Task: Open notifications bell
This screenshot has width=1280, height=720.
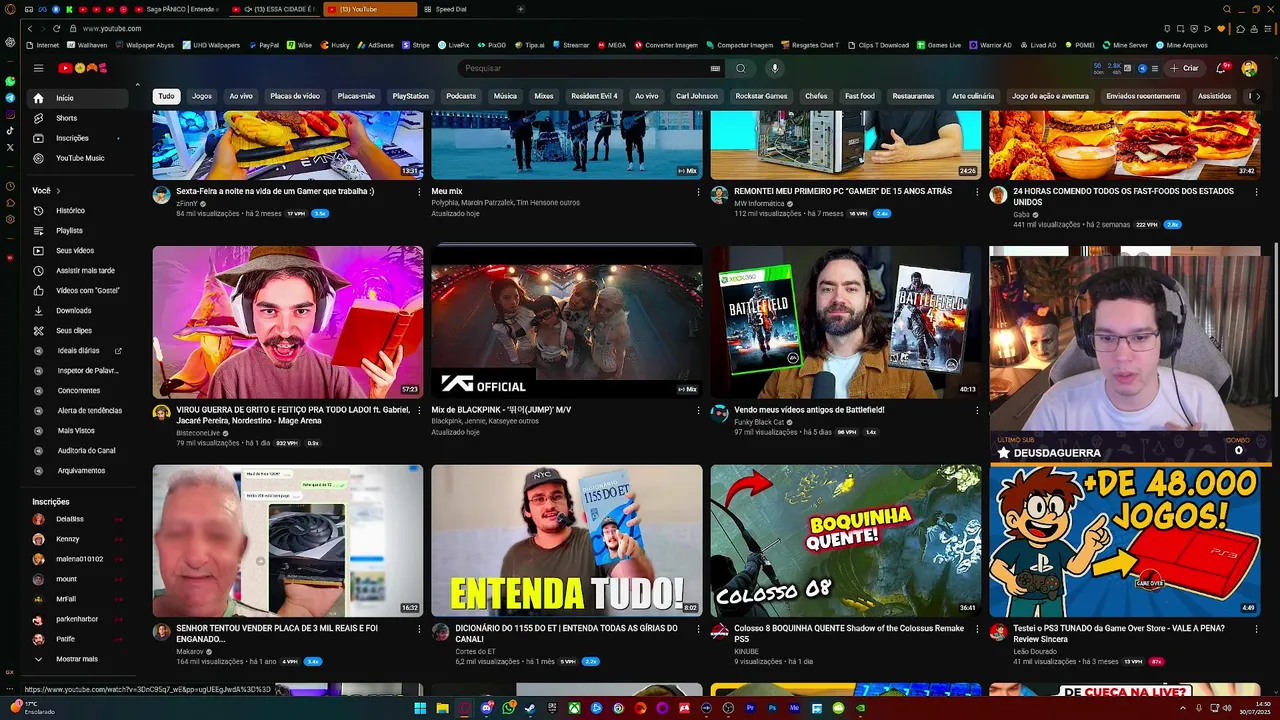Action: tap(1221, 68)
